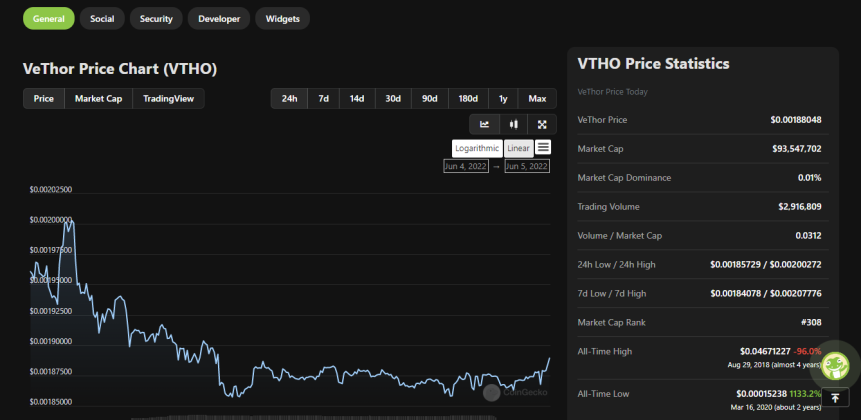
Task: Open fullscreen chart expand icon
Action: (542, 125)
